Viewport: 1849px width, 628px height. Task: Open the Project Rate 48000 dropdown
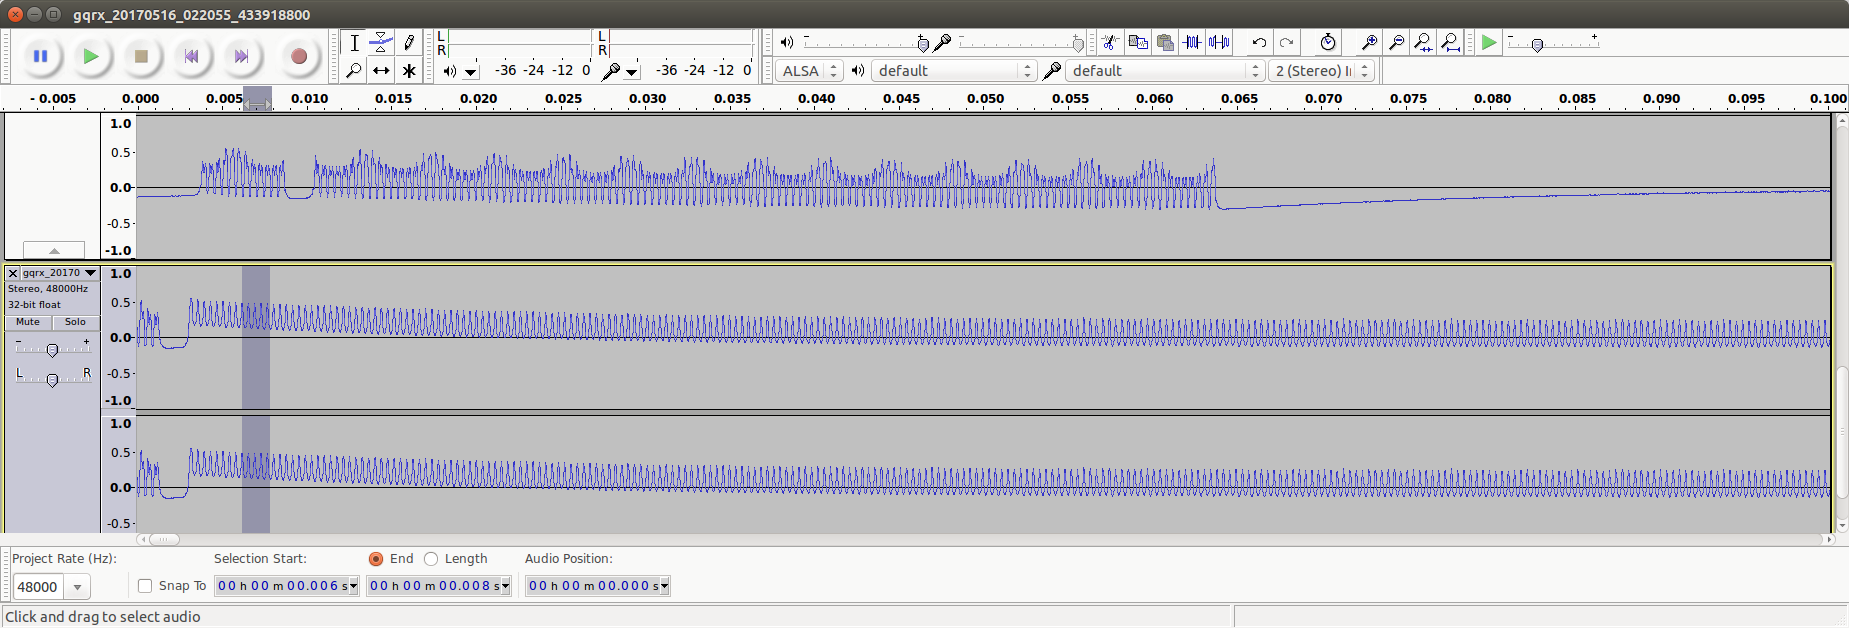77,587
